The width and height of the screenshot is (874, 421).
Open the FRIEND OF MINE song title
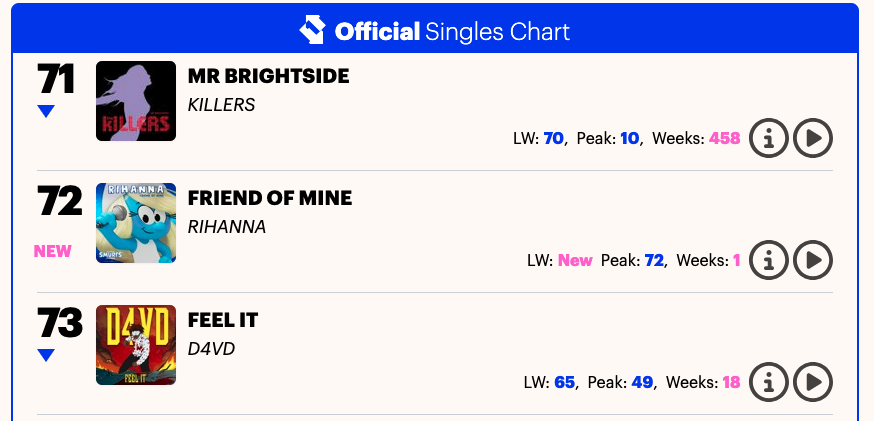pos(270,198)
